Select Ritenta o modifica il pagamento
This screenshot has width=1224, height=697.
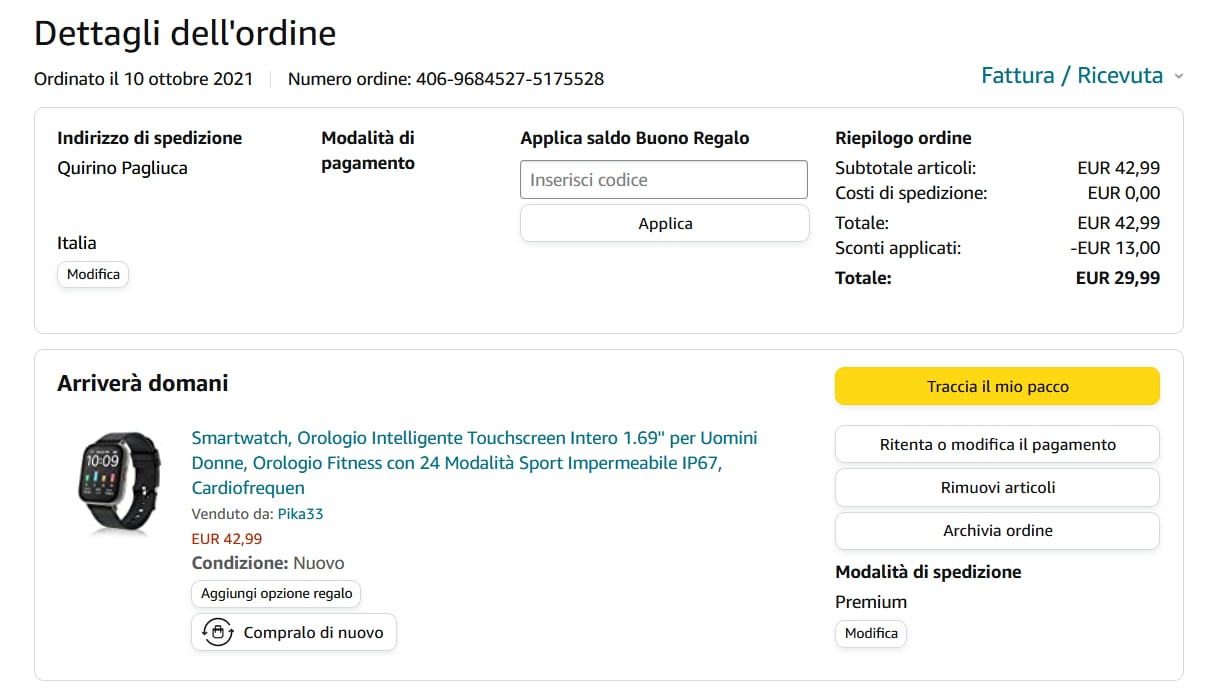[x=997, y=444]
